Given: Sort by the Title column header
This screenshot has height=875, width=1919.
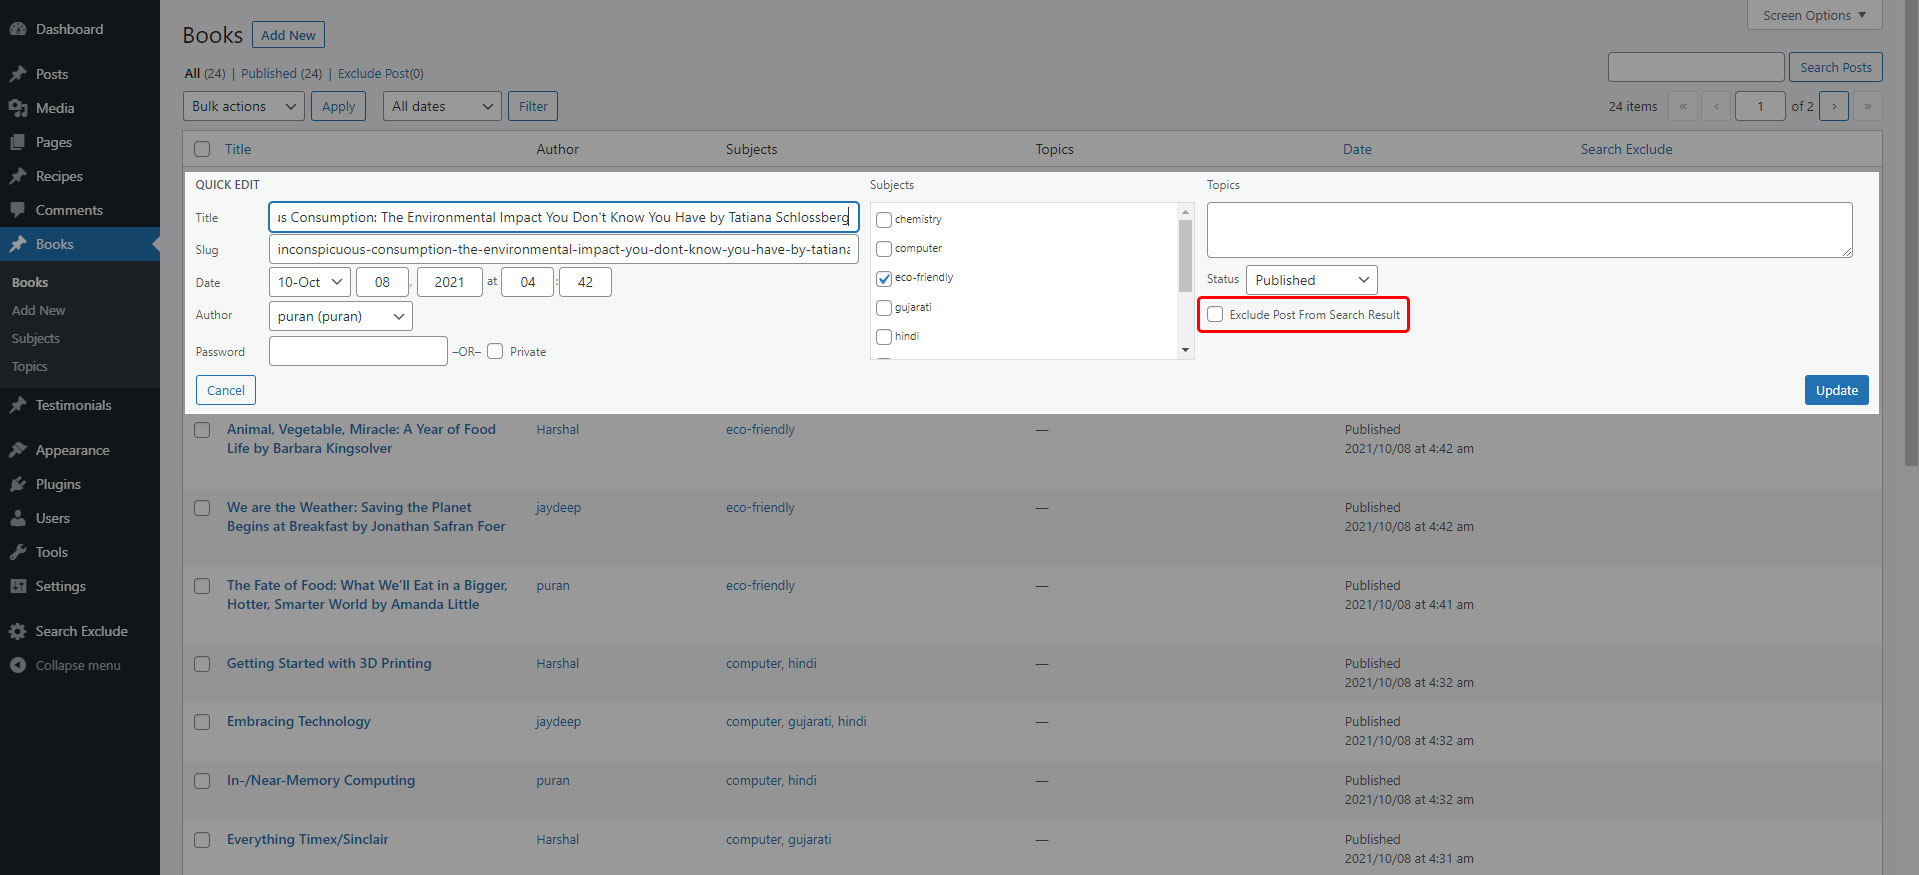Looking at the screenshot, I should [238, 149].
